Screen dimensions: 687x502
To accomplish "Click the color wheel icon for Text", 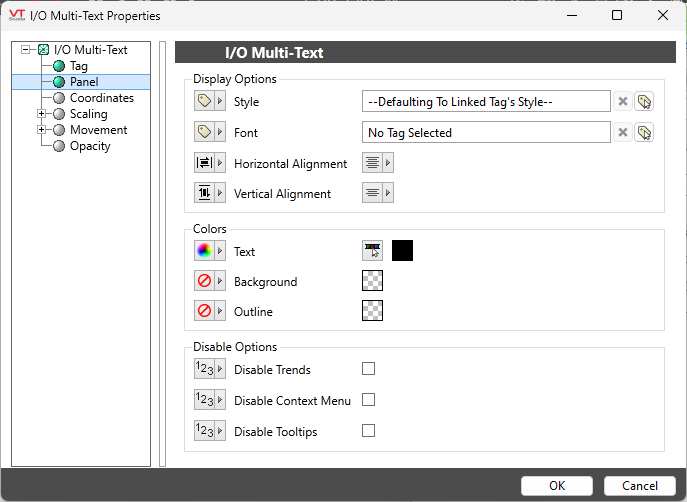I will 204,251.
